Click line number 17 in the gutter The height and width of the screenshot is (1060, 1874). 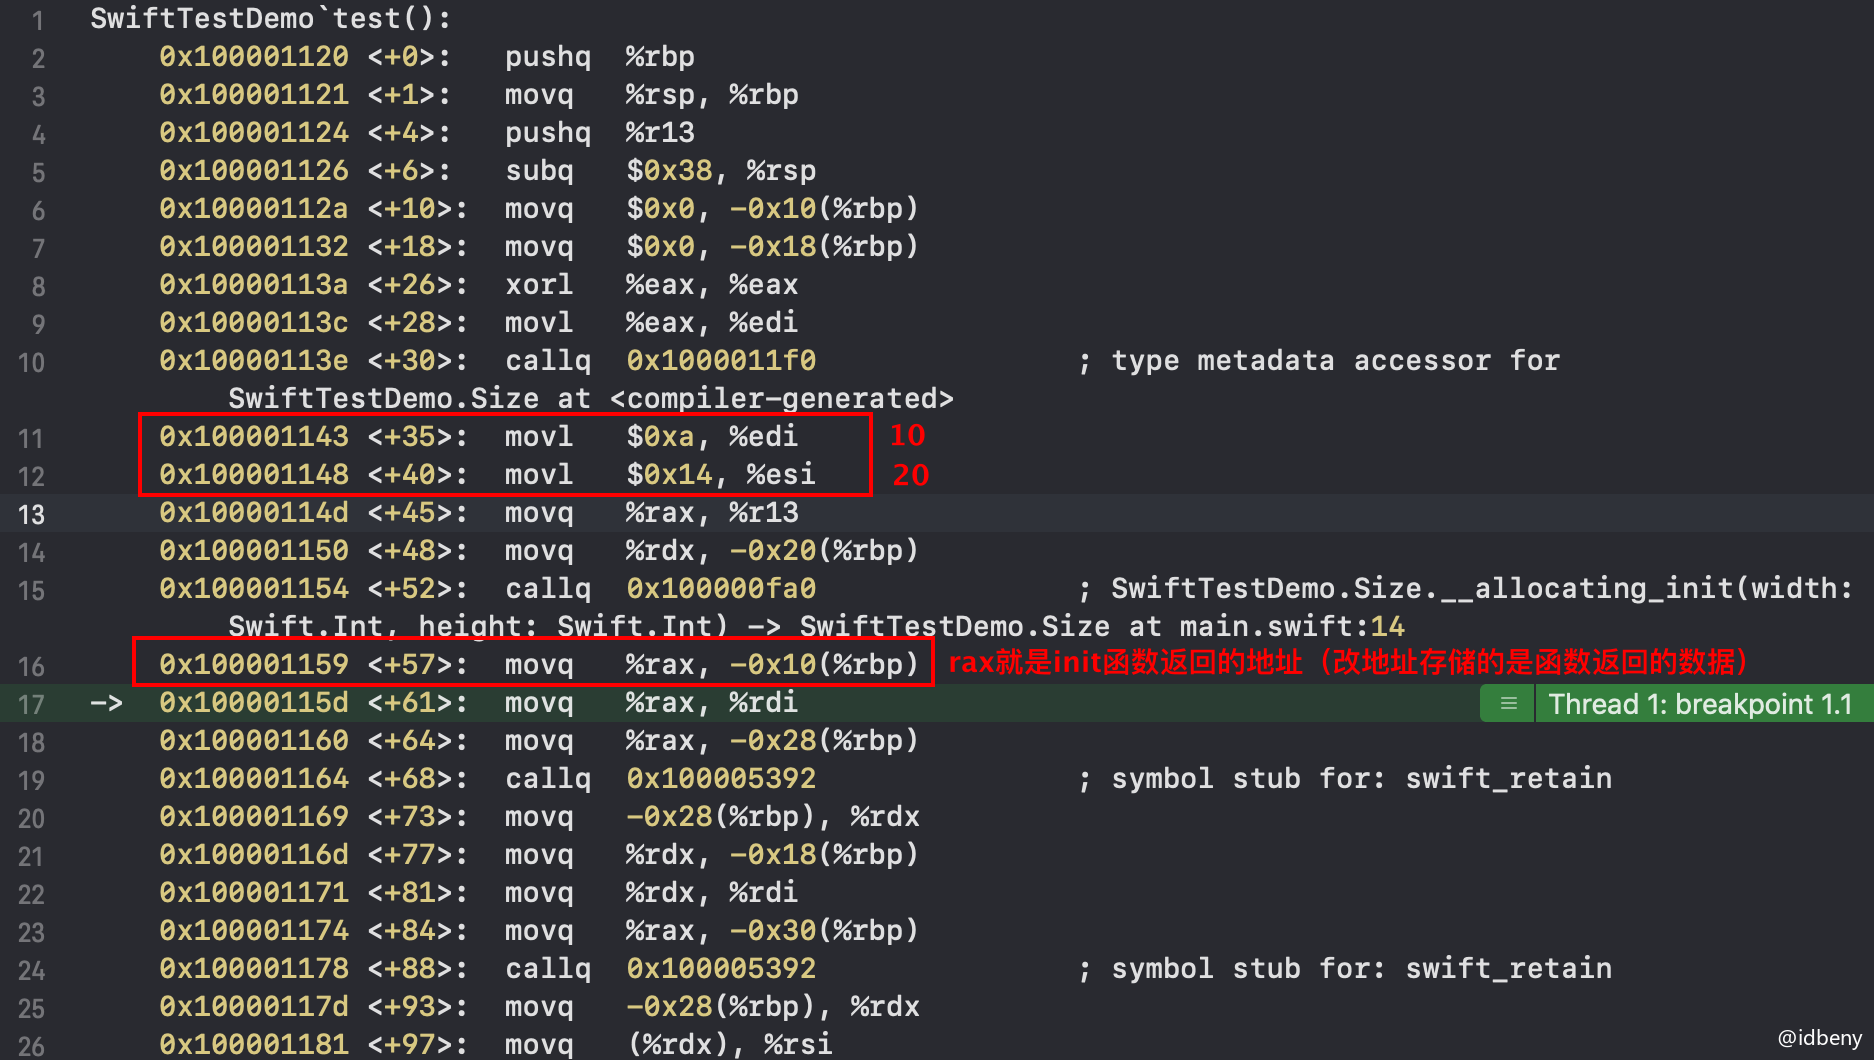point(31,704)
